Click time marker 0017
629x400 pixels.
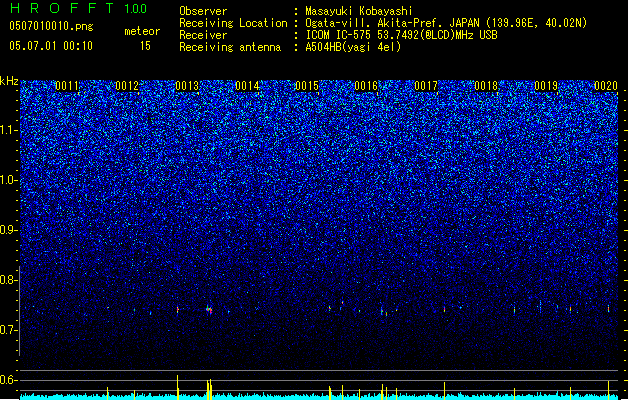[x=426, y=86]
